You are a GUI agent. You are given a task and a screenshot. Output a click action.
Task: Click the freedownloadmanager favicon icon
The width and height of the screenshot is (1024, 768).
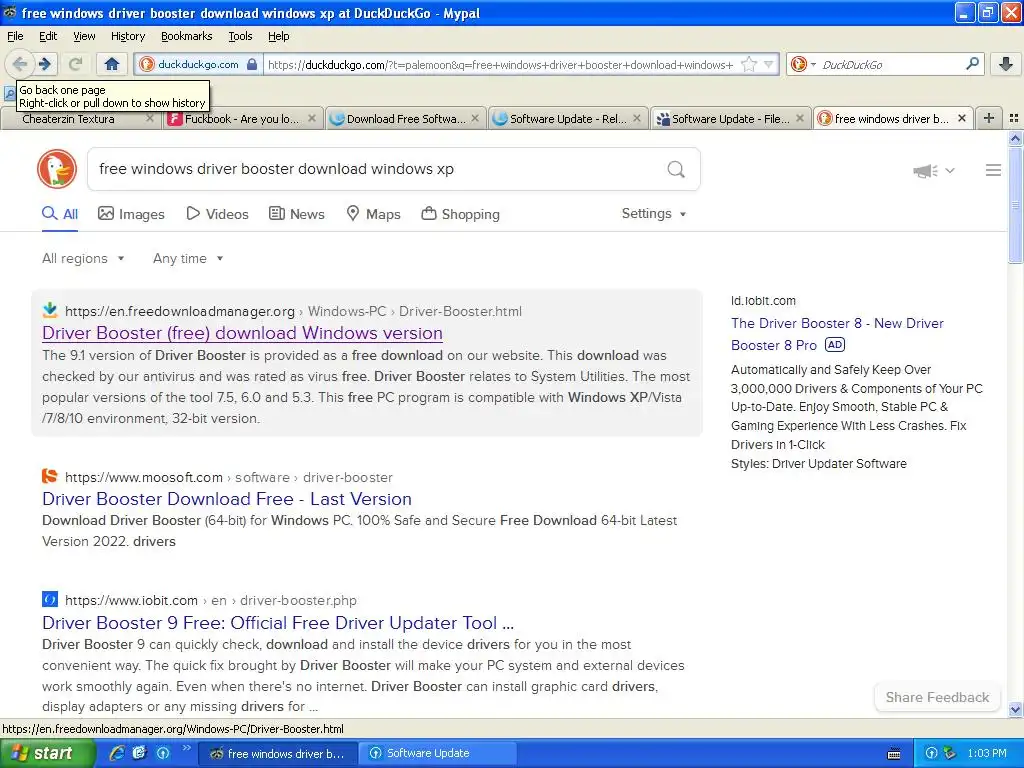[50, 310]
